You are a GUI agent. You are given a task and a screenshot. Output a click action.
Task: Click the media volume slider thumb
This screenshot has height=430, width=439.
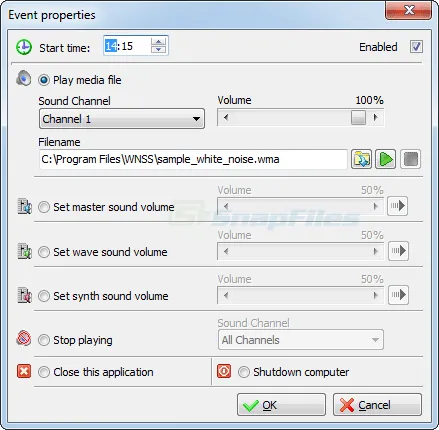(x=358, y=117)
